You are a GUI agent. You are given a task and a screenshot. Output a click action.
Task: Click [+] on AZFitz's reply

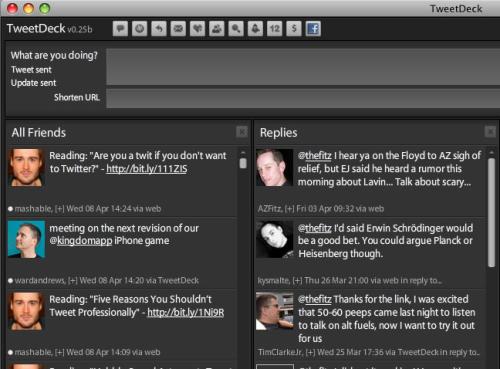[290, 209]
